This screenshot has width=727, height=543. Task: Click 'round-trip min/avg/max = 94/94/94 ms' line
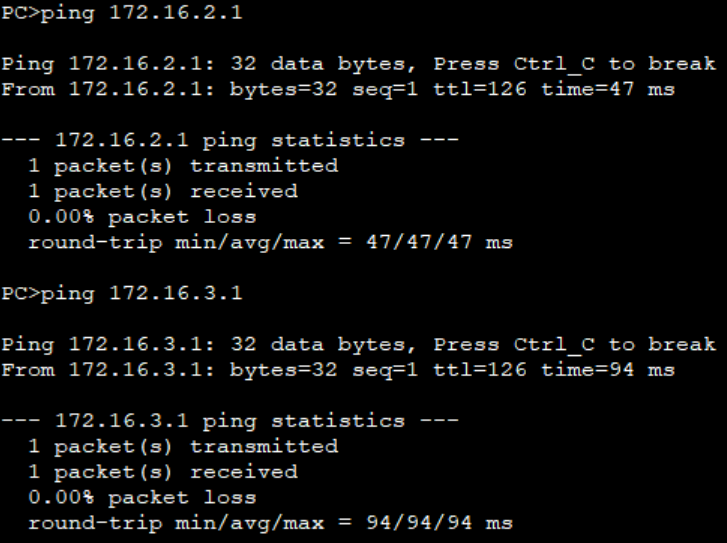pyautogui.click(x=270, y=524)
